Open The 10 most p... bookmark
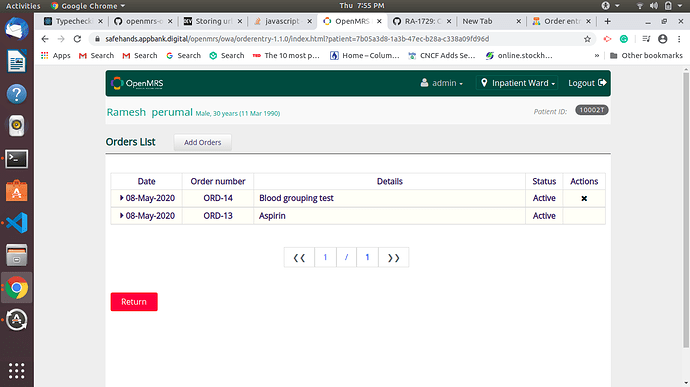 [x=286, y=55]
